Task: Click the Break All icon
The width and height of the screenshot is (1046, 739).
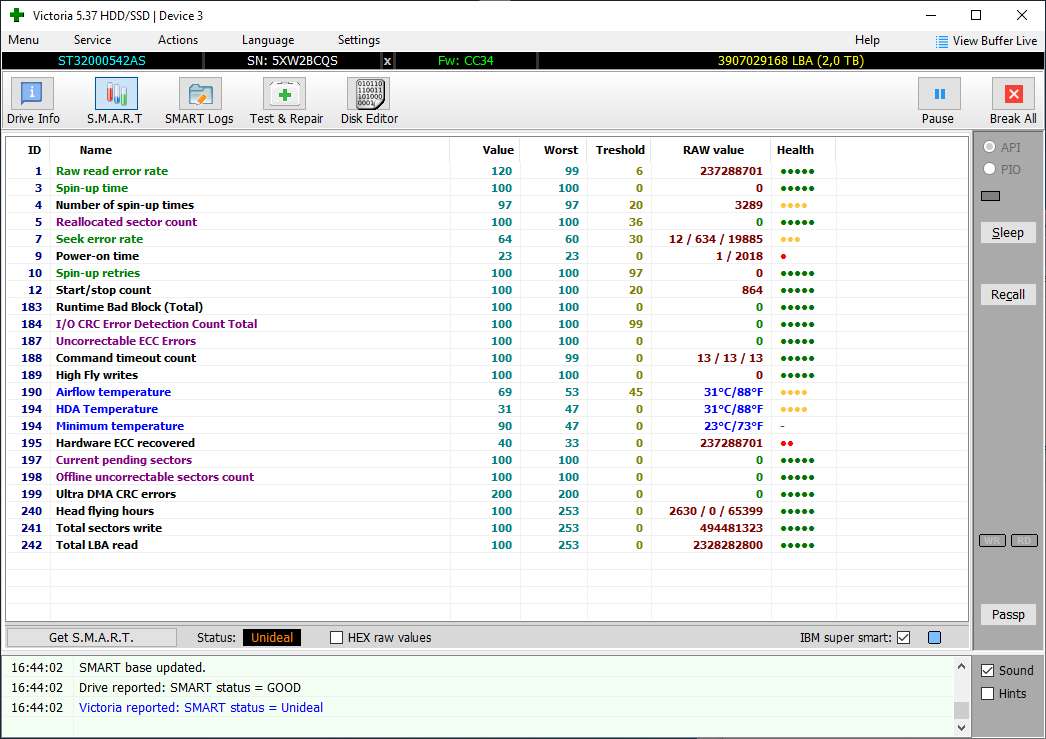Action: 1012,95
